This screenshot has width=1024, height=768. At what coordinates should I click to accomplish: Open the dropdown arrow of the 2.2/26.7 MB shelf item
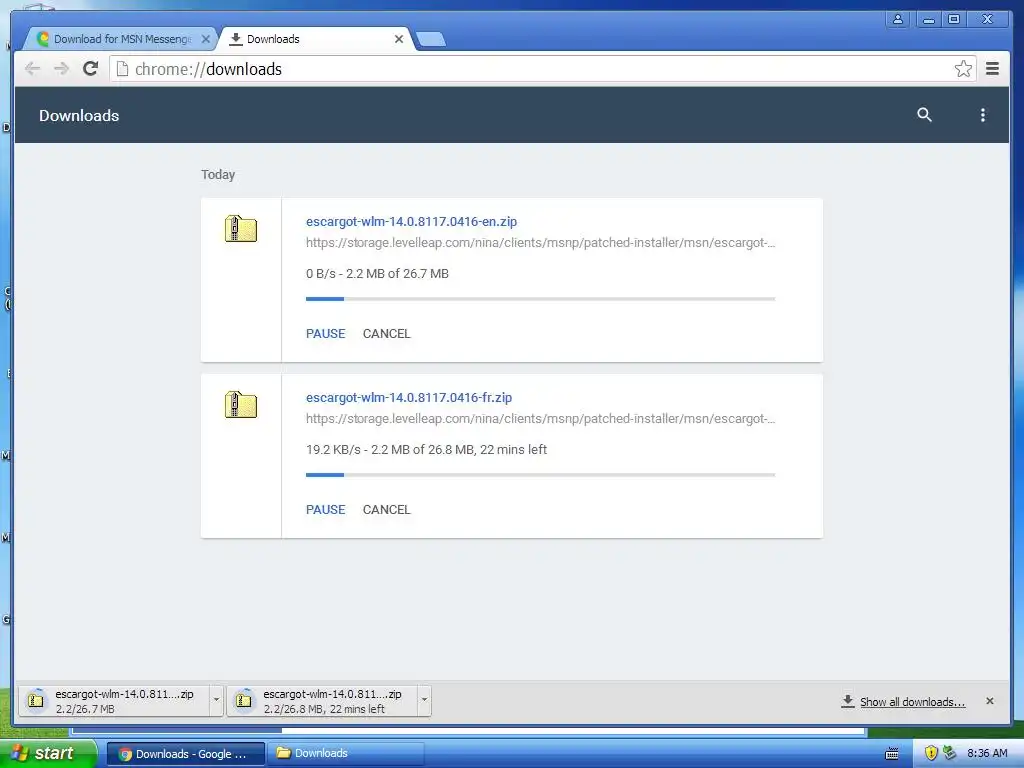(216, 701)
